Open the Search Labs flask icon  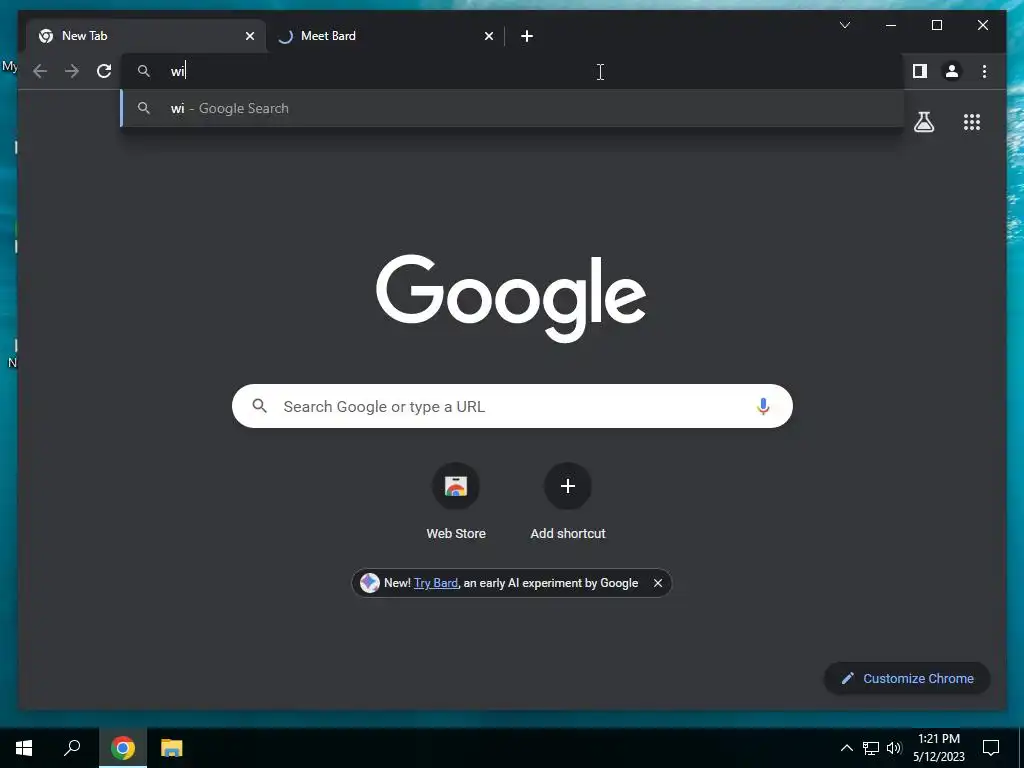923,122
